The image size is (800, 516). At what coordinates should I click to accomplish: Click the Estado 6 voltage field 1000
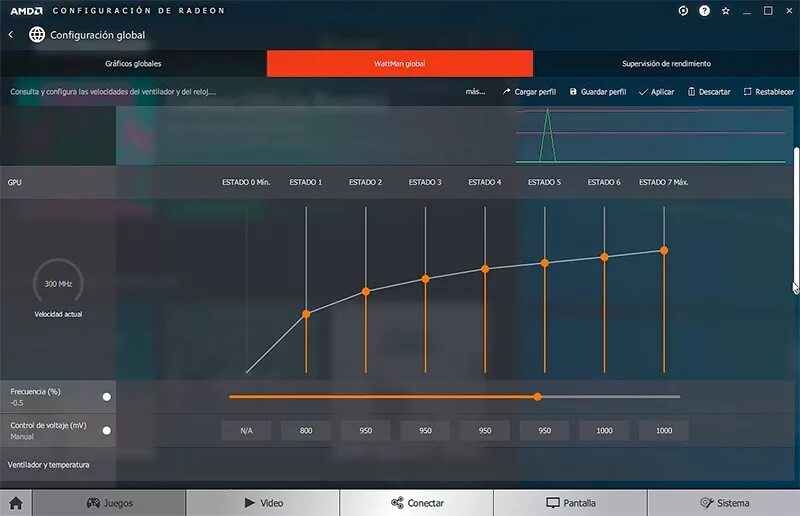tap(604, 431)
